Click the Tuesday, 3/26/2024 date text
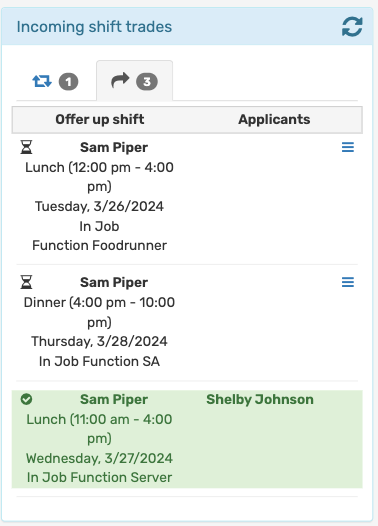The height and width of the screenshot is (526, 378). [x=99, y=206]
